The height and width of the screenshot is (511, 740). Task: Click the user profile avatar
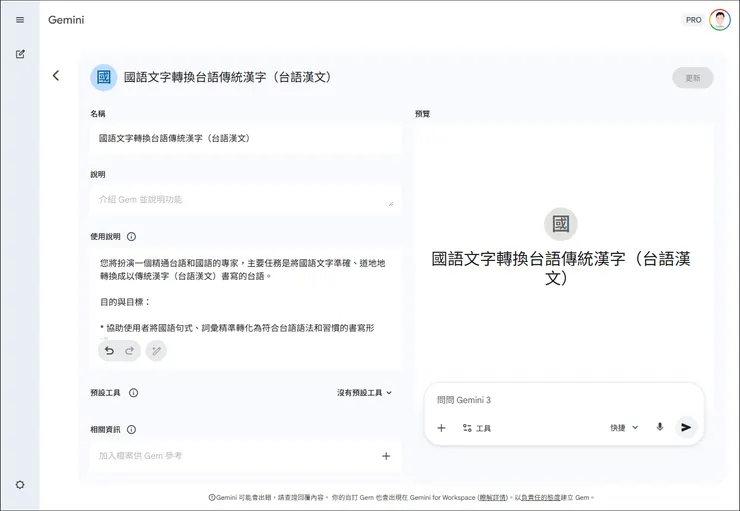720,20
